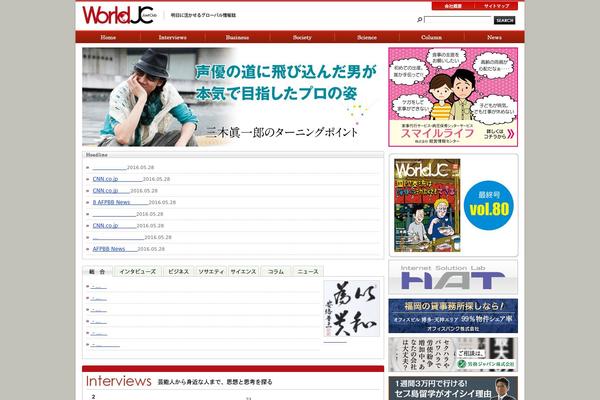Open the スマイルライフ pink advertisement banner
600x400 pixels.
[453, 97]
